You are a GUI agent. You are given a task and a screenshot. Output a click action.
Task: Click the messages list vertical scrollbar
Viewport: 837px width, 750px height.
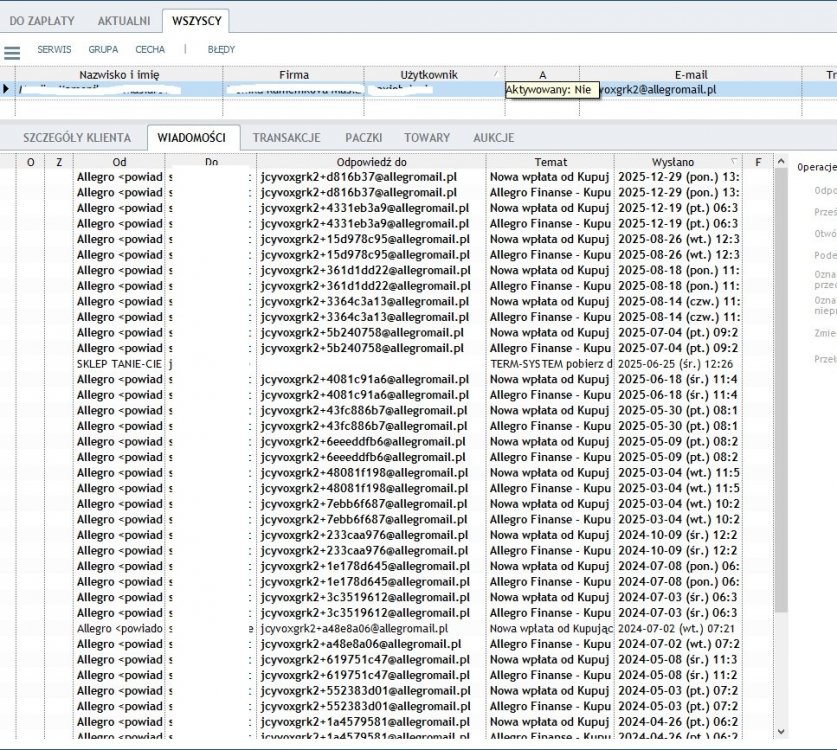783,400
